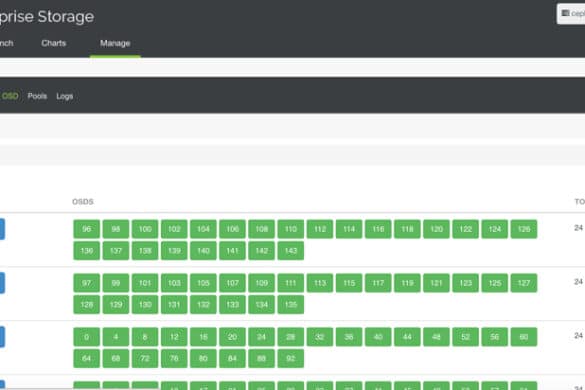Click OSD 110 badge
Viewport: 585px width, 390px height.
(x=291, y=229)
